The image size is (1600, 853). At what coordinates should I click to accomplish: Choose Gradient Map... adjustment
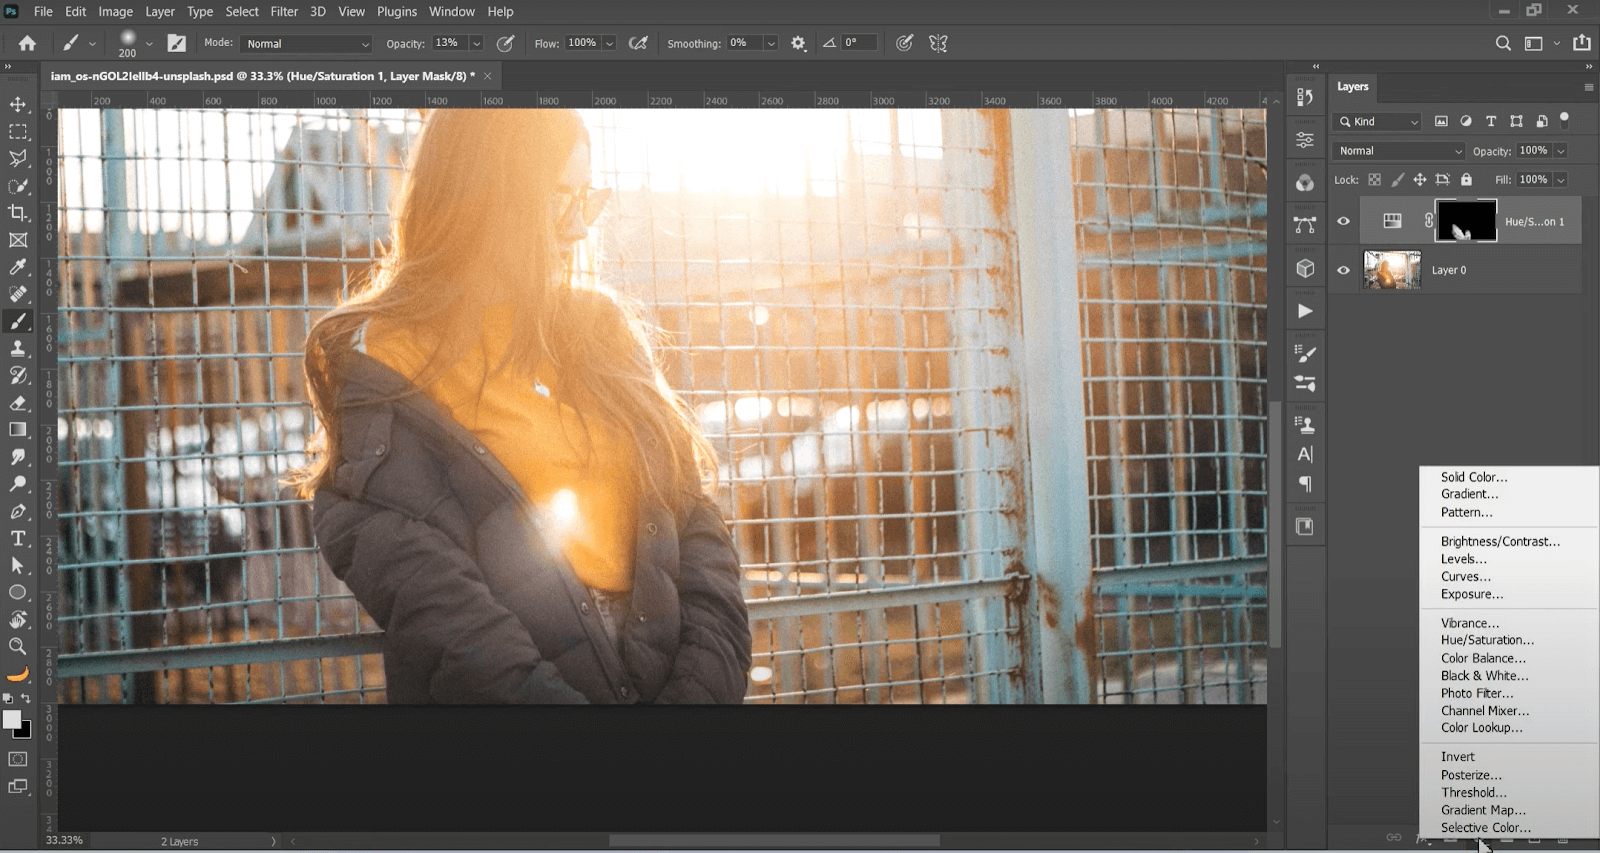[1483, 810]
